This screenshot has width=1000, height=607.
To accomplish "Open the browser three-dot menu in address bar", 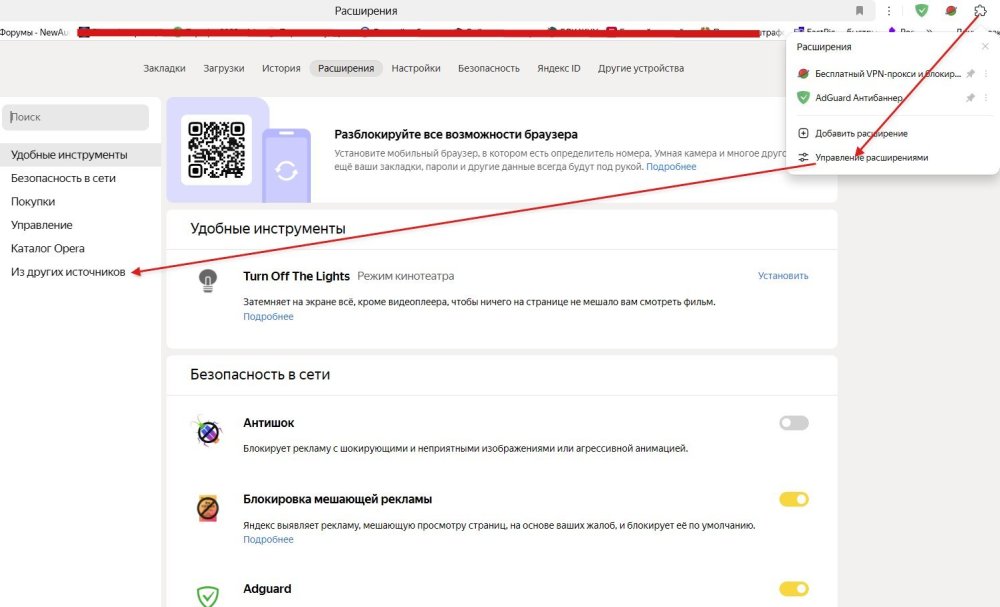I will pos(889,11).
